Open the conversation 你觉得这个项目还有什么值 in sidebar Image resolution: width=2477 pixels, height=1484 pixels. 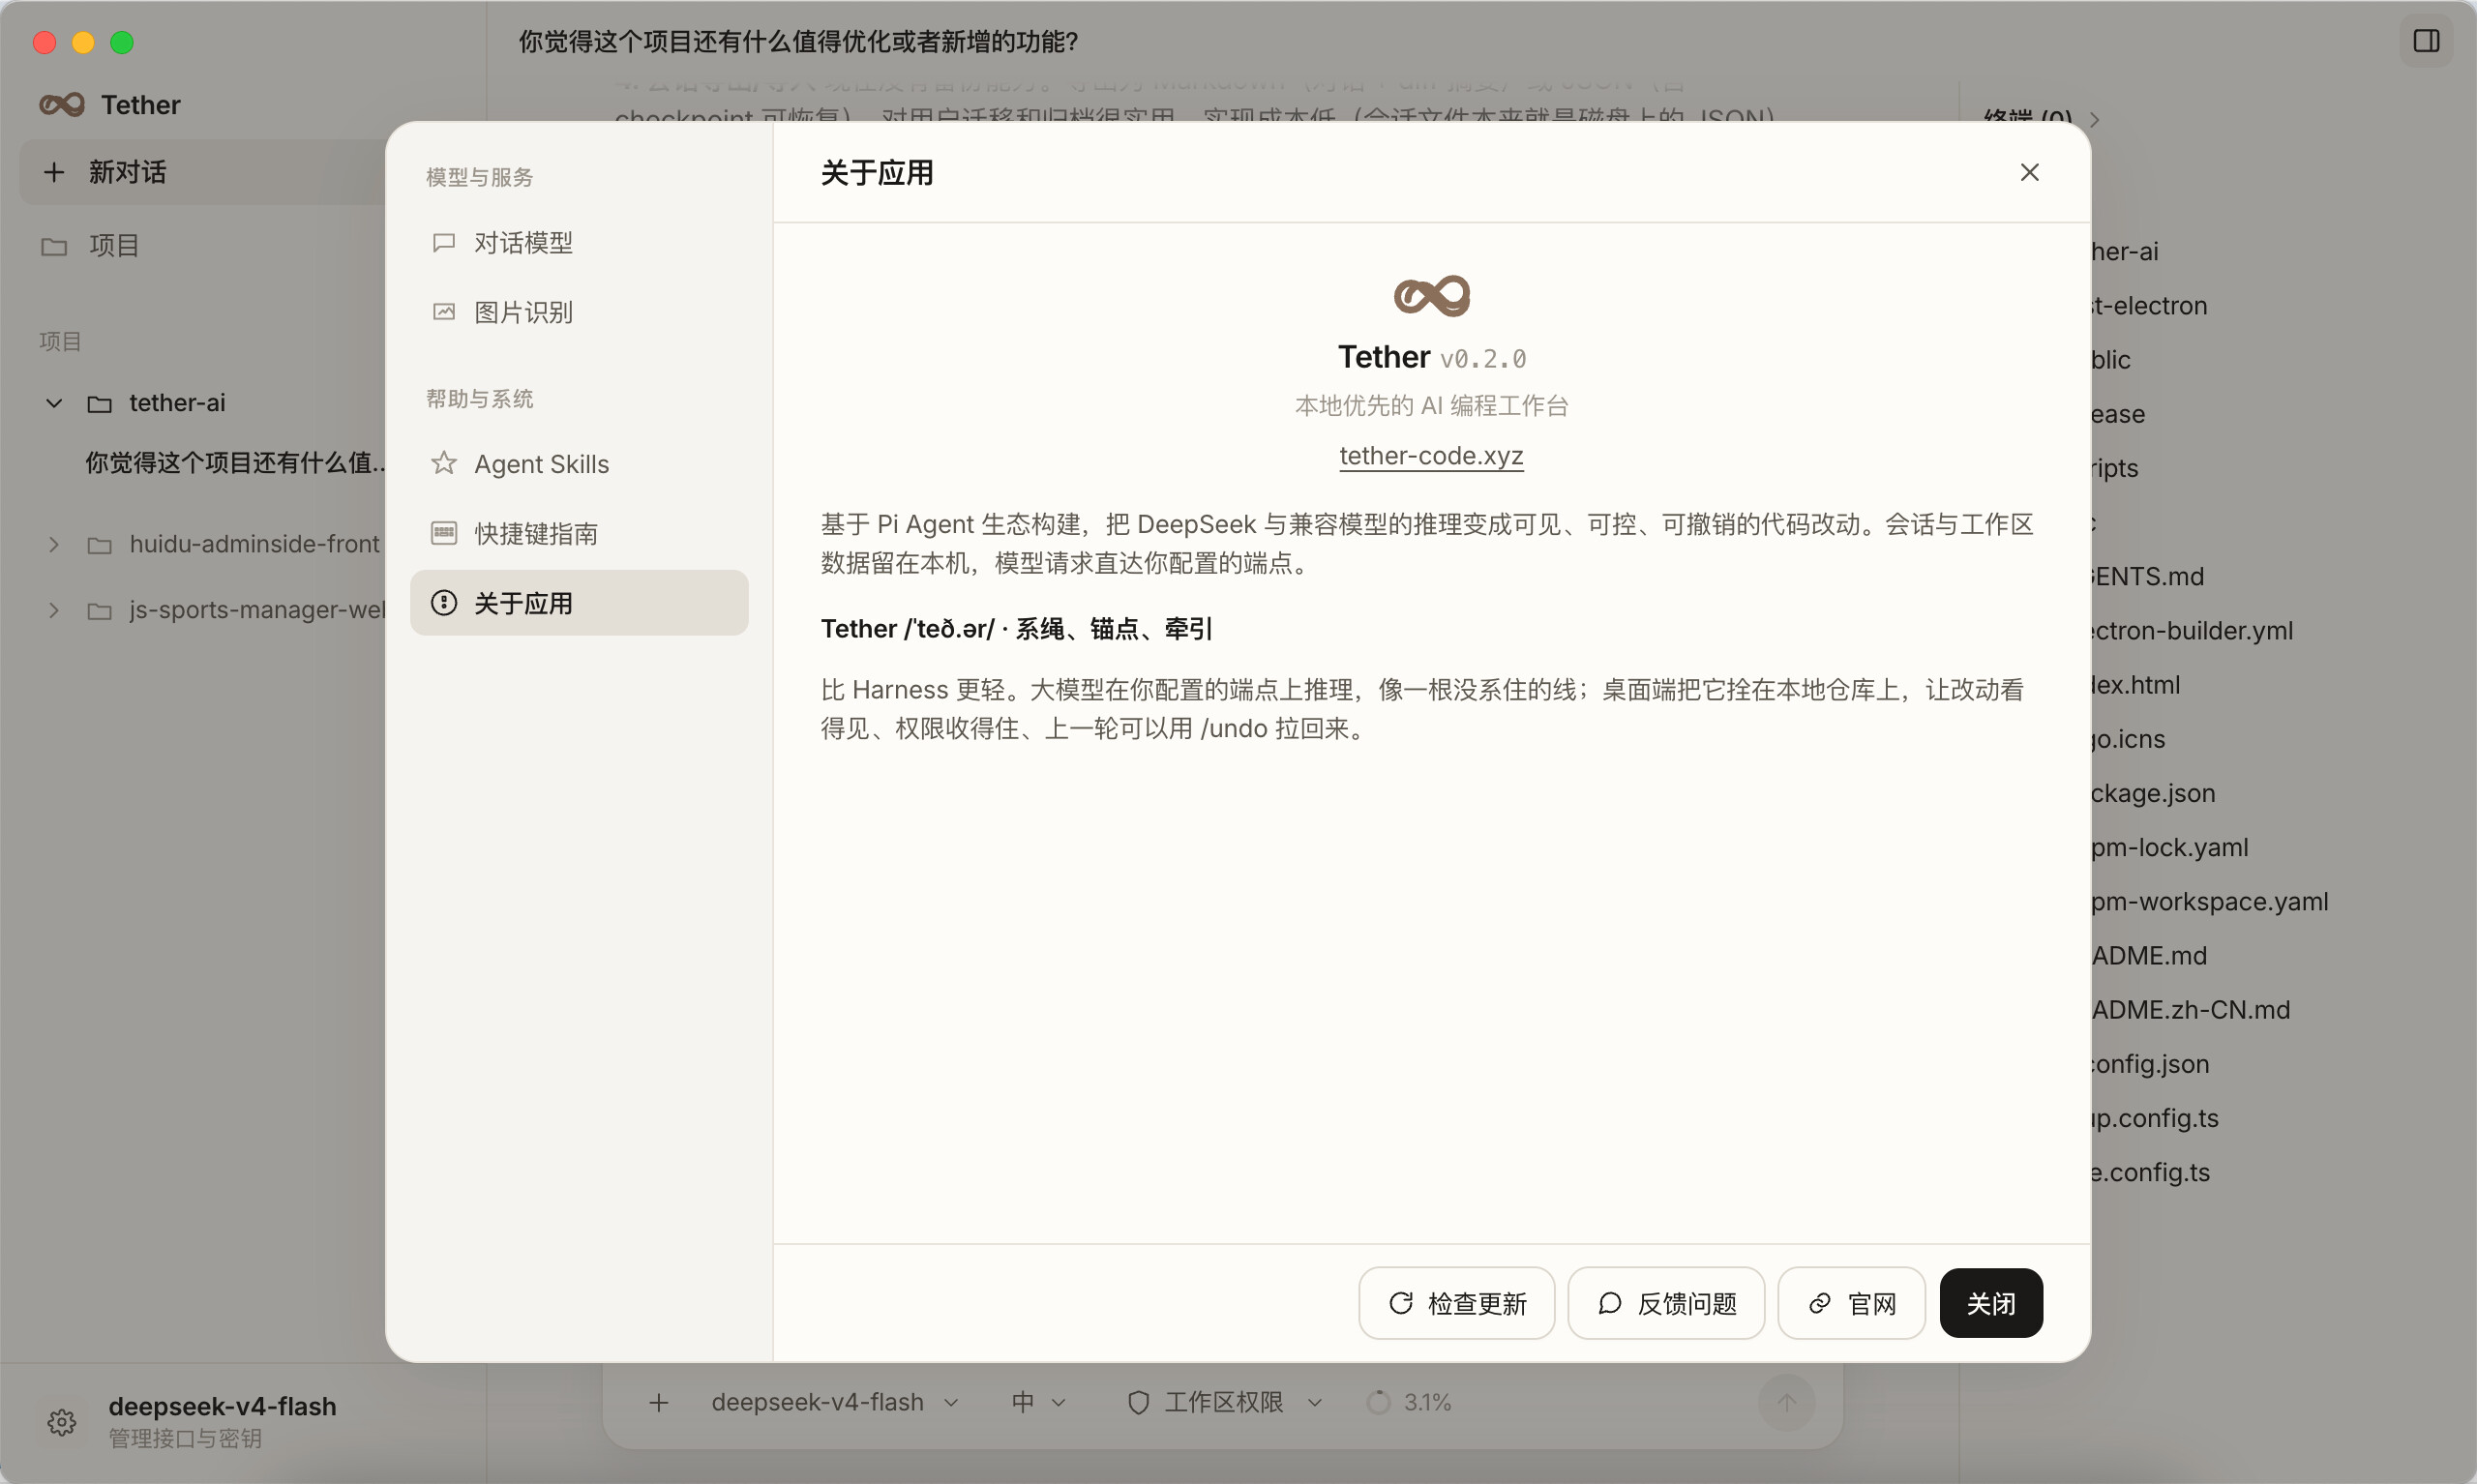point(234,462)
